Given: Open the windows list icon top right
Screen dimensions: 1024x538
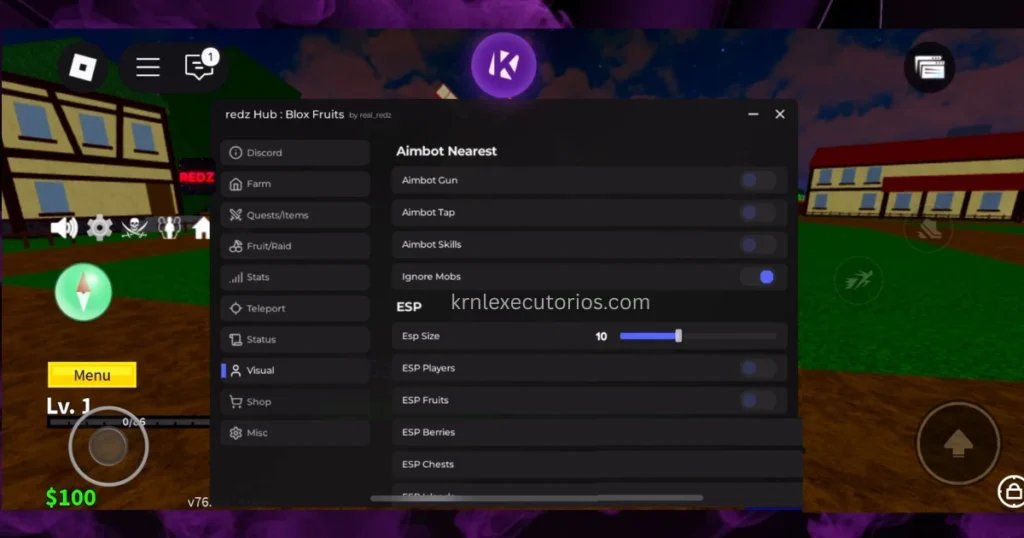Looking at the screenshot, I should [x=929, y=67].
